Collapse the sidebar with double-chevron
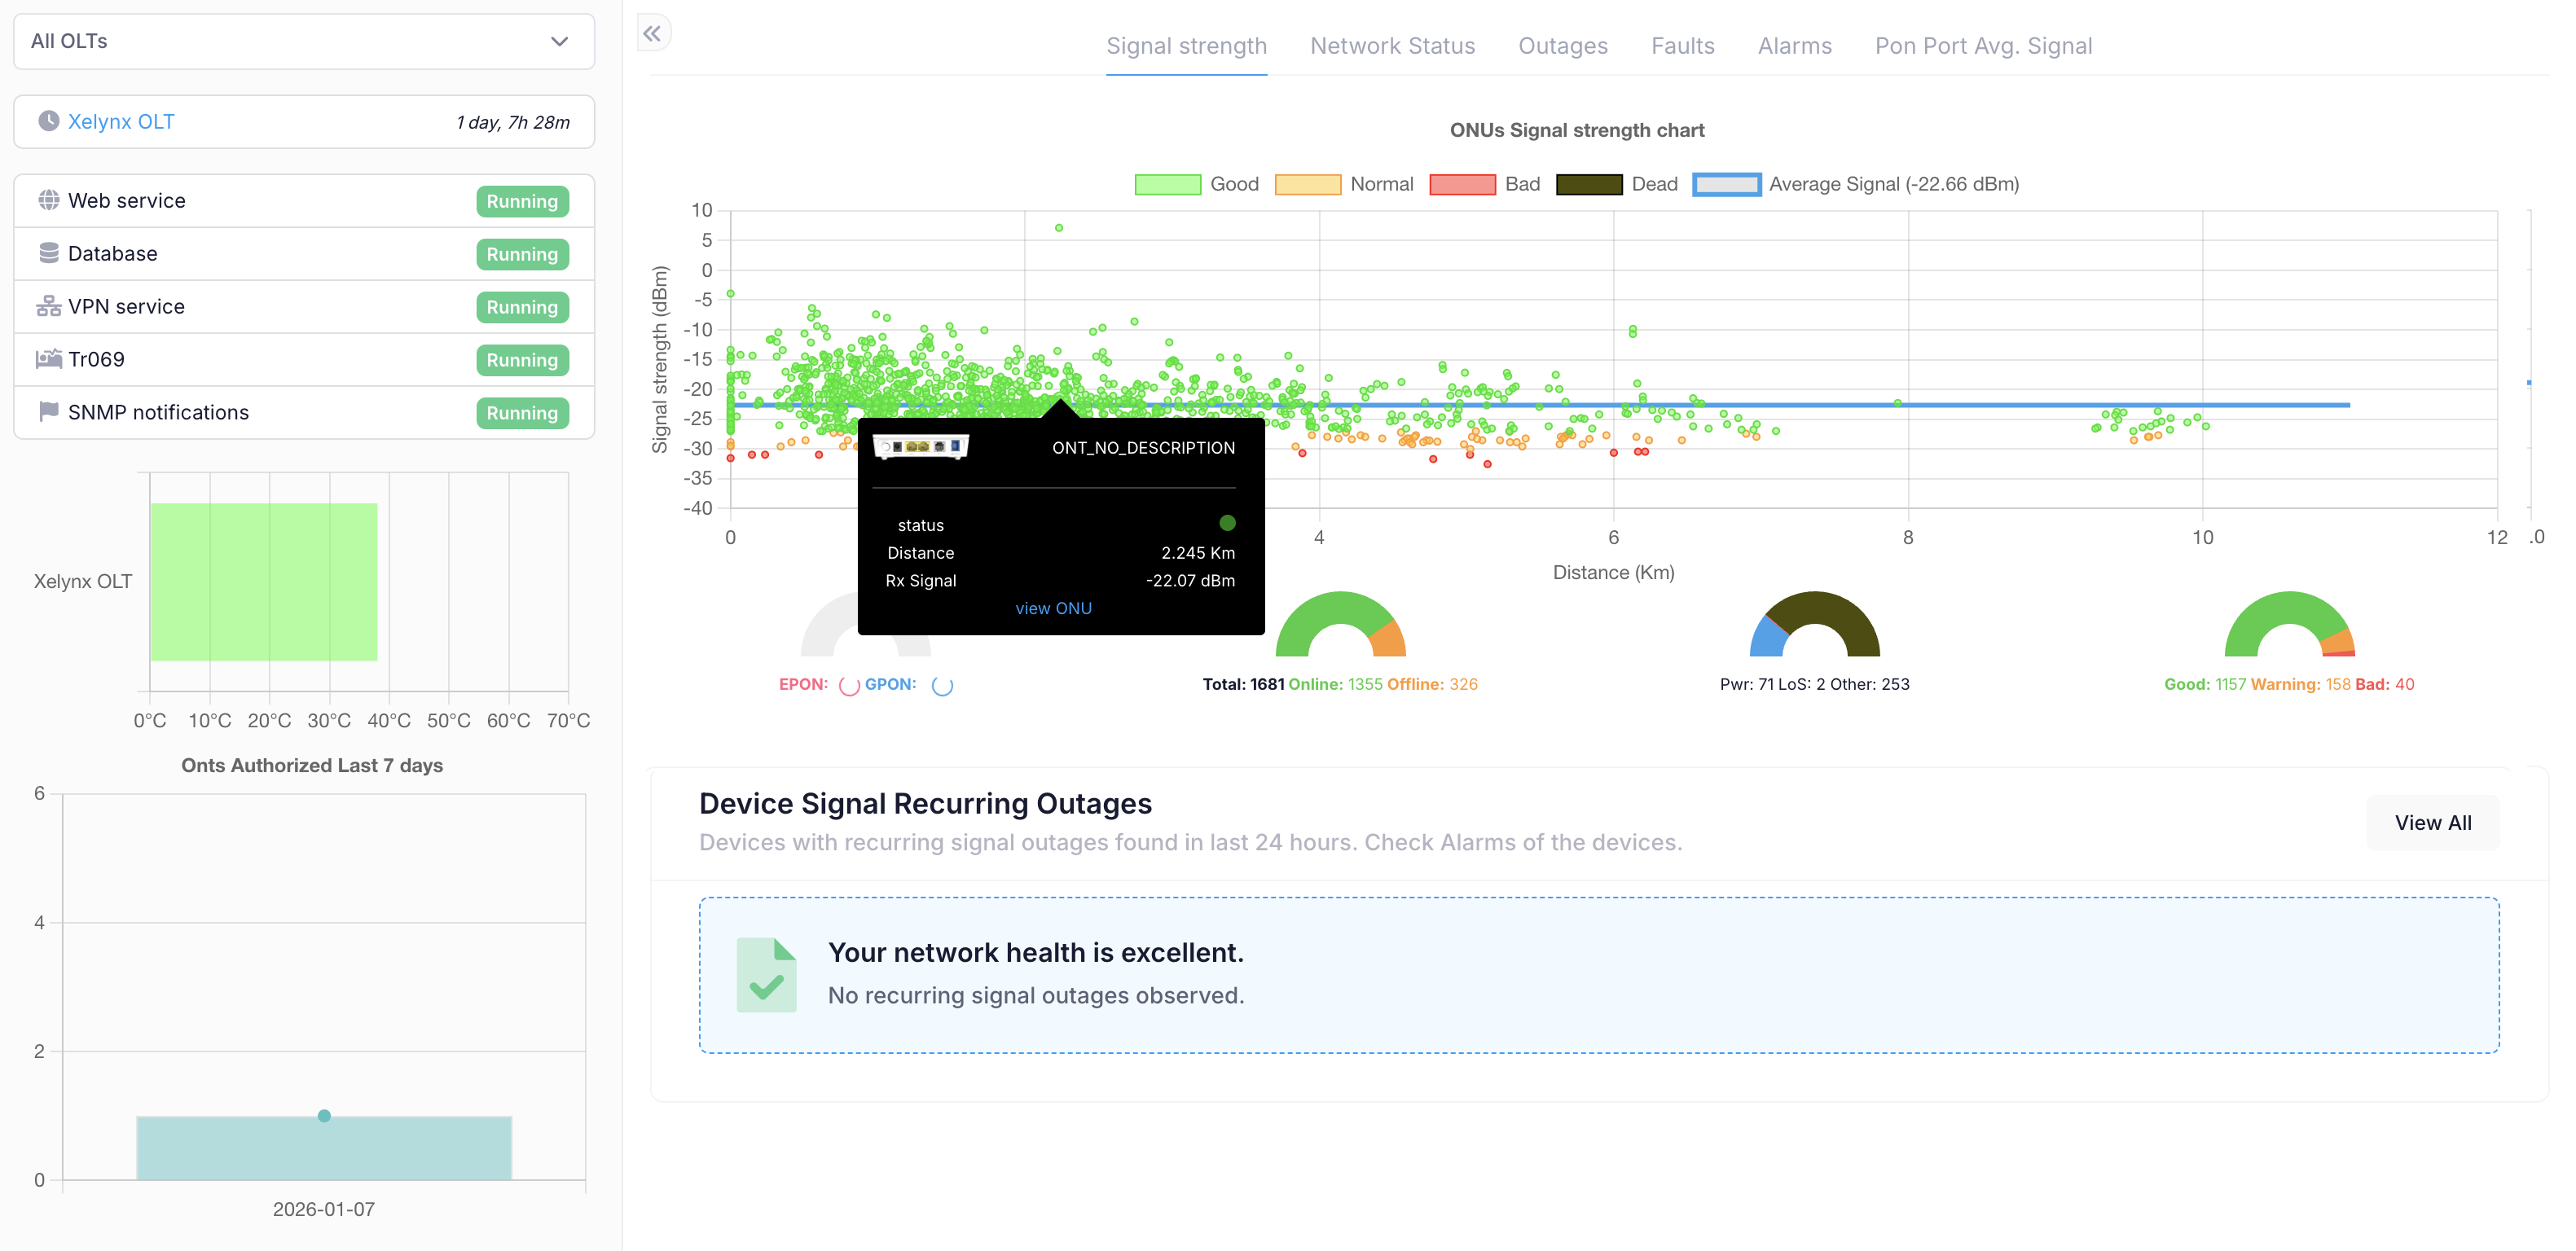 tap(652, 34)
